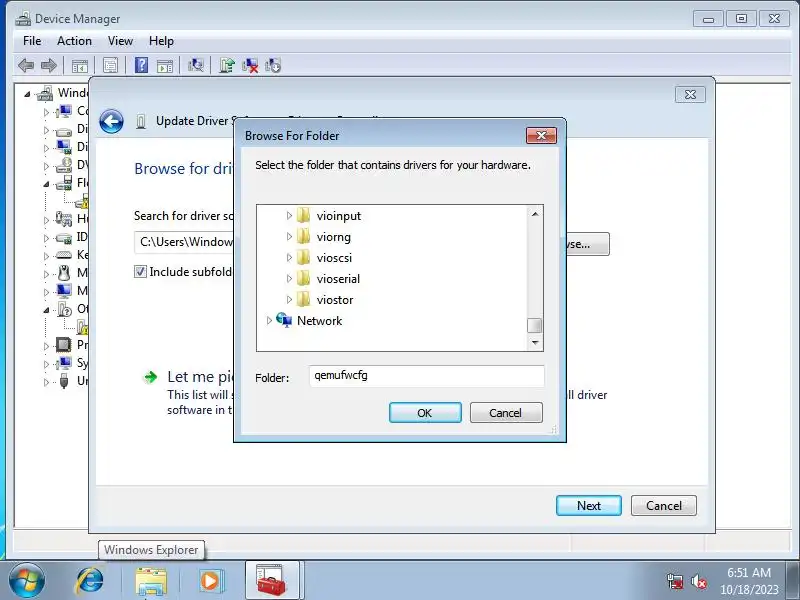
Task: Open the Action menu
Action: tap(74, 41)
